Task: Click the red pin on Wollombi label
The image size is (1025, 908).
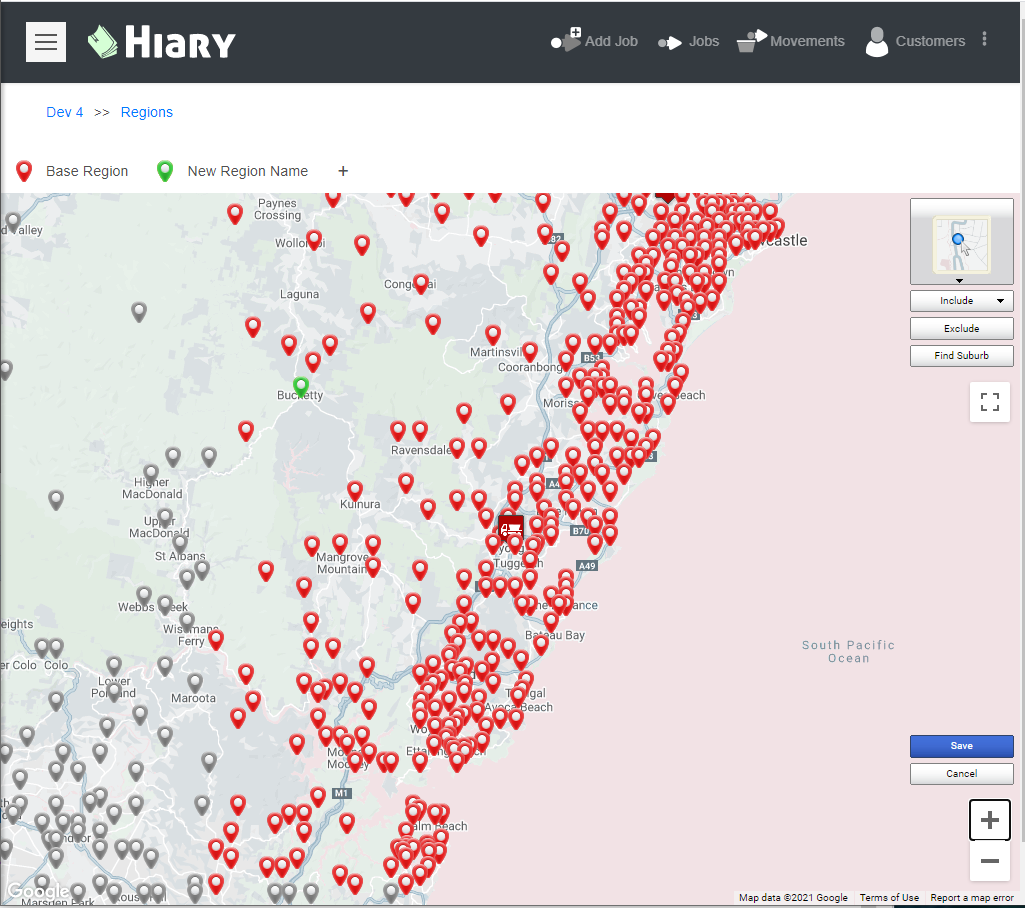Action: (314, 241)
